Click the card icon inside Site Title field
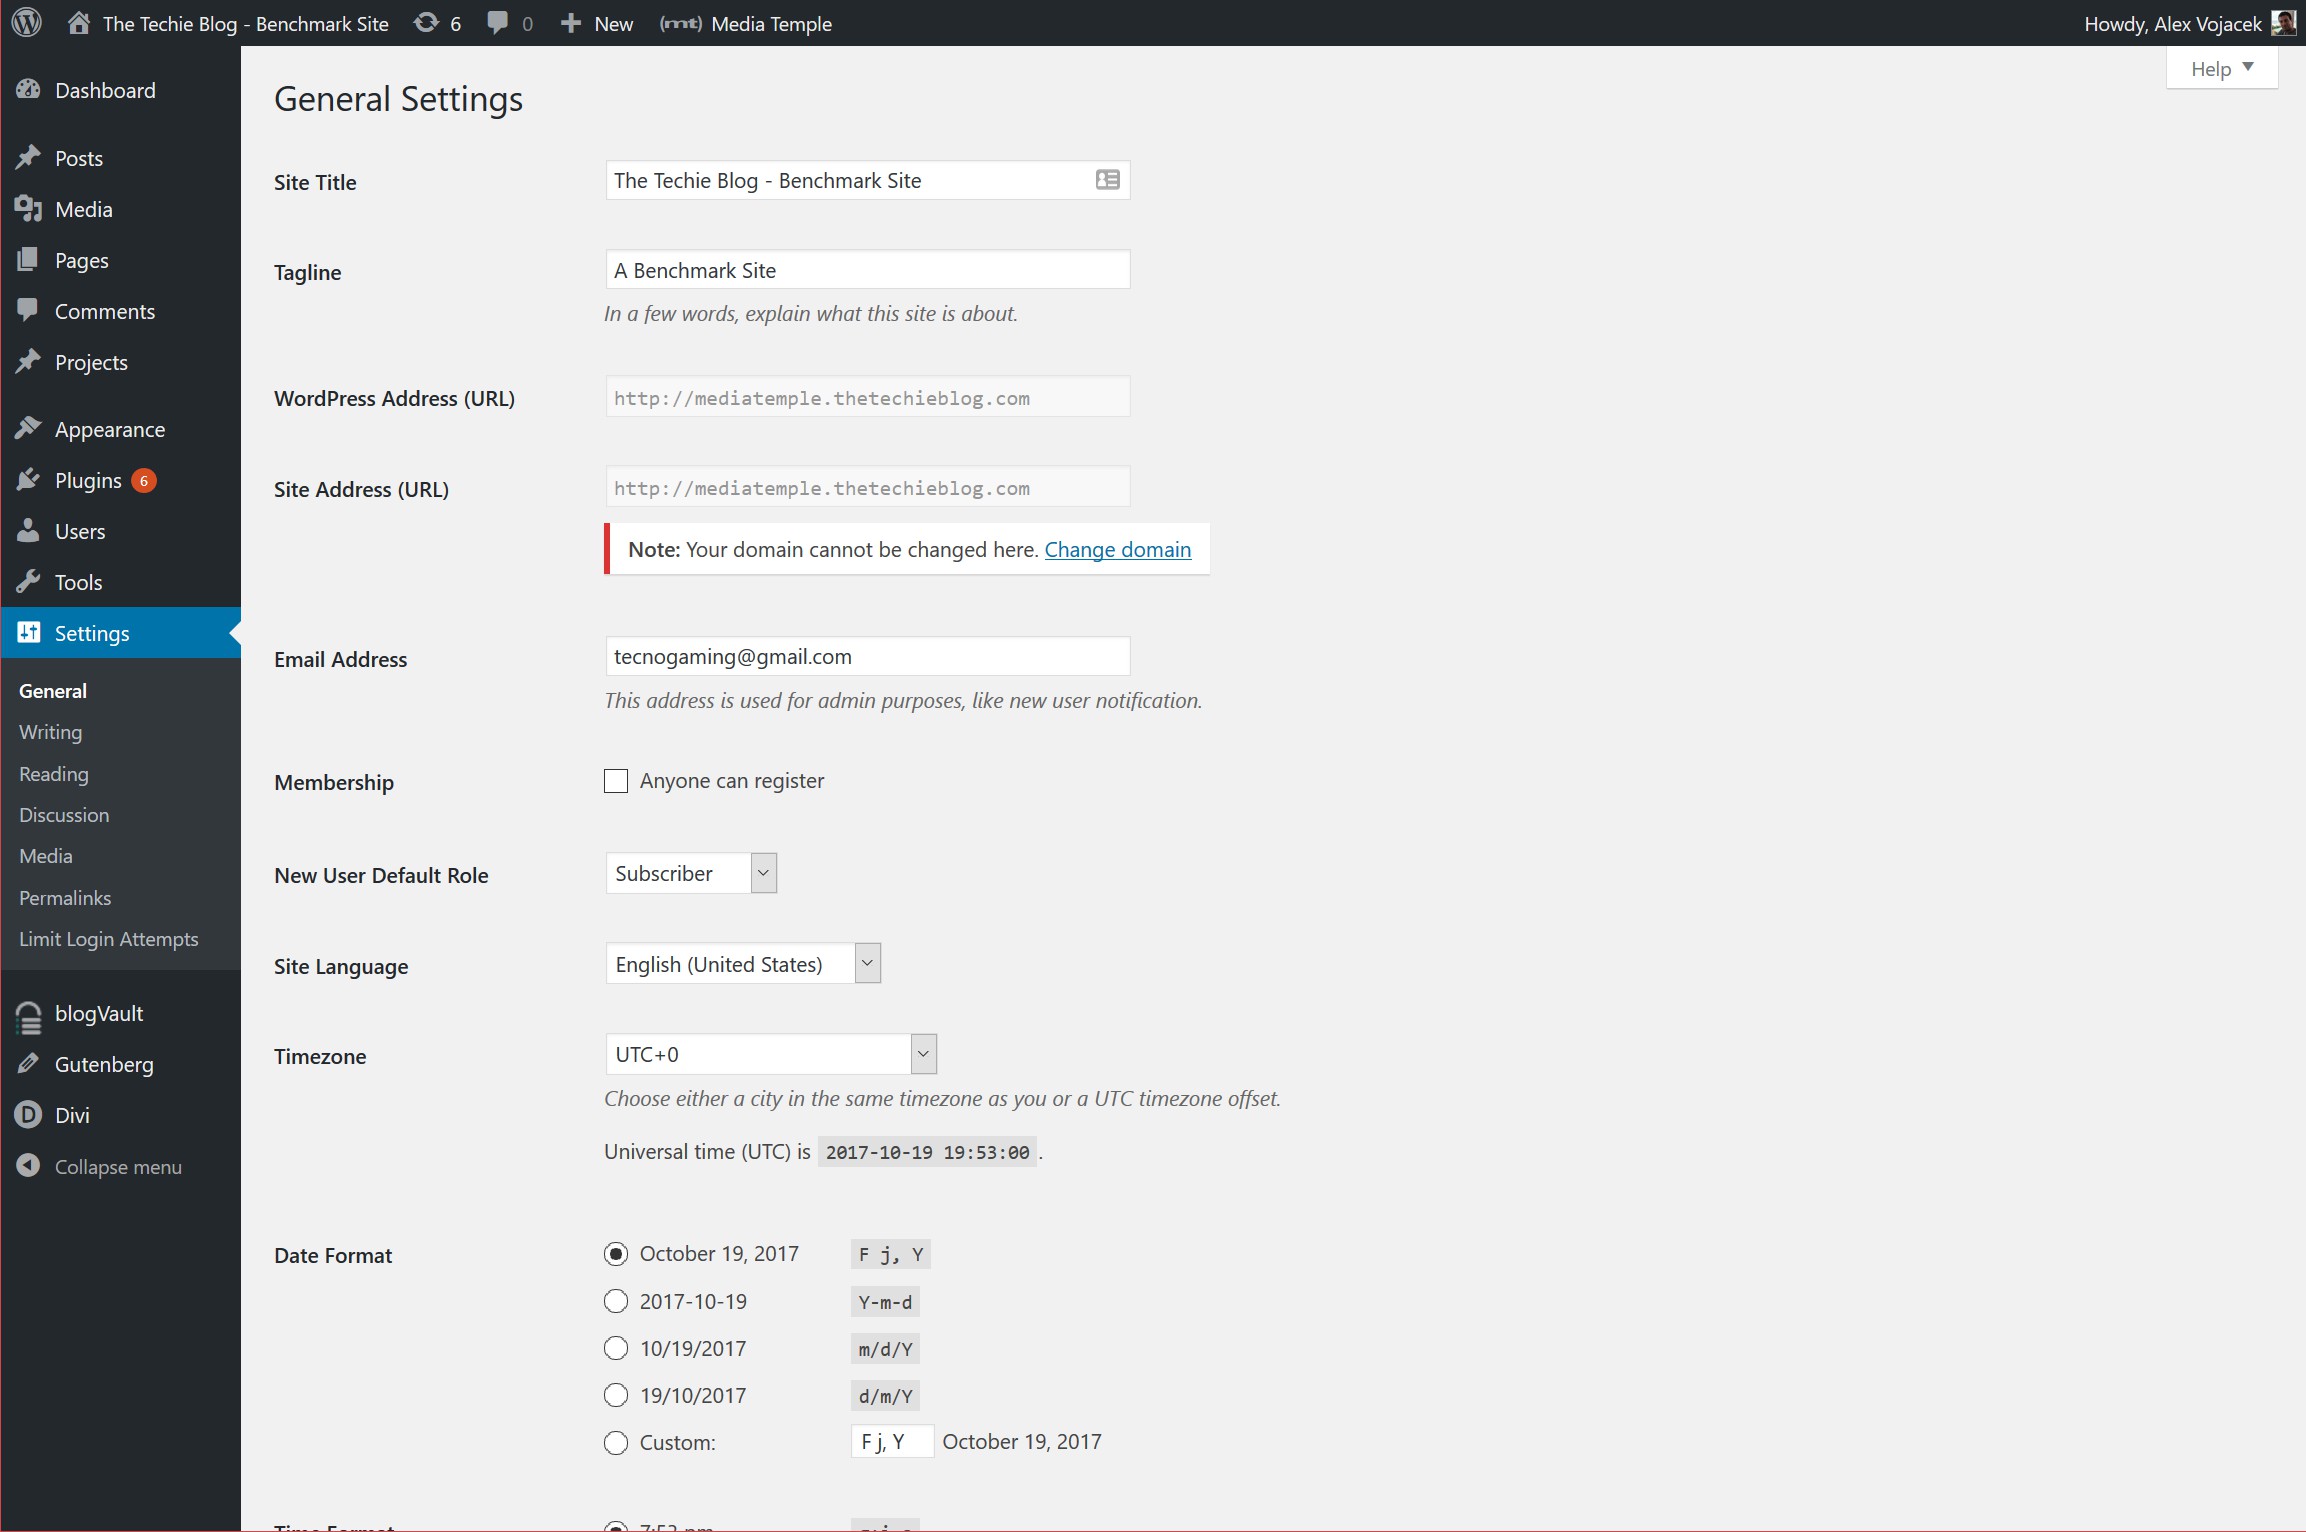Screen dimensions: 2306x1532 click(1107, 180)
